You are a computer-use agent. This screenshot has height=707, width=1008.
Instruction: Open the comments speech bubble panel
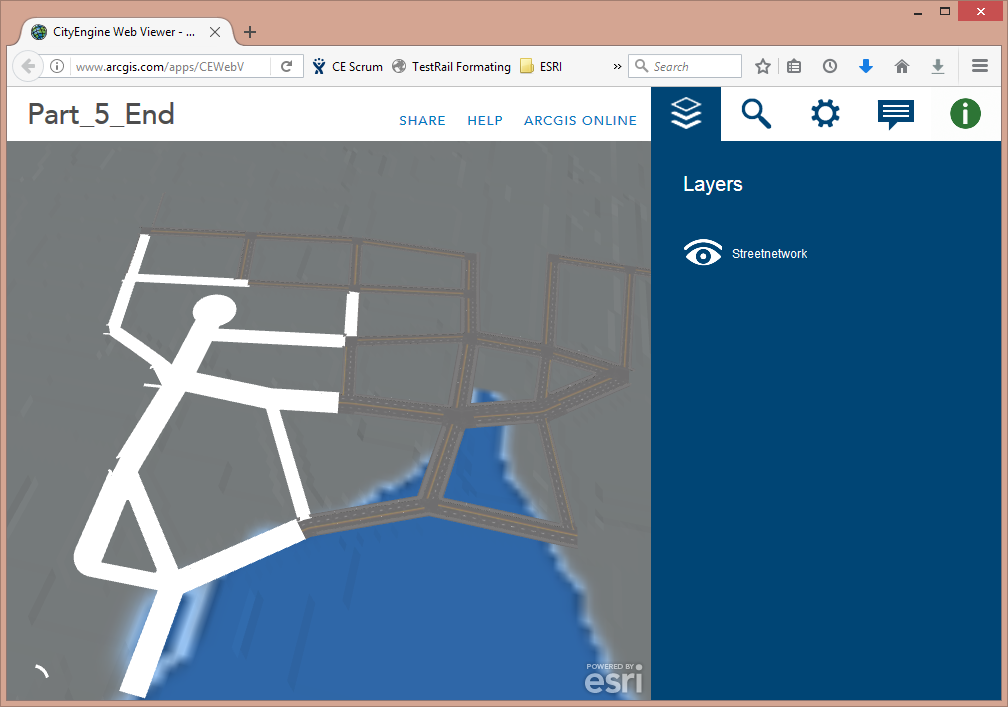[x=896, y=114]
